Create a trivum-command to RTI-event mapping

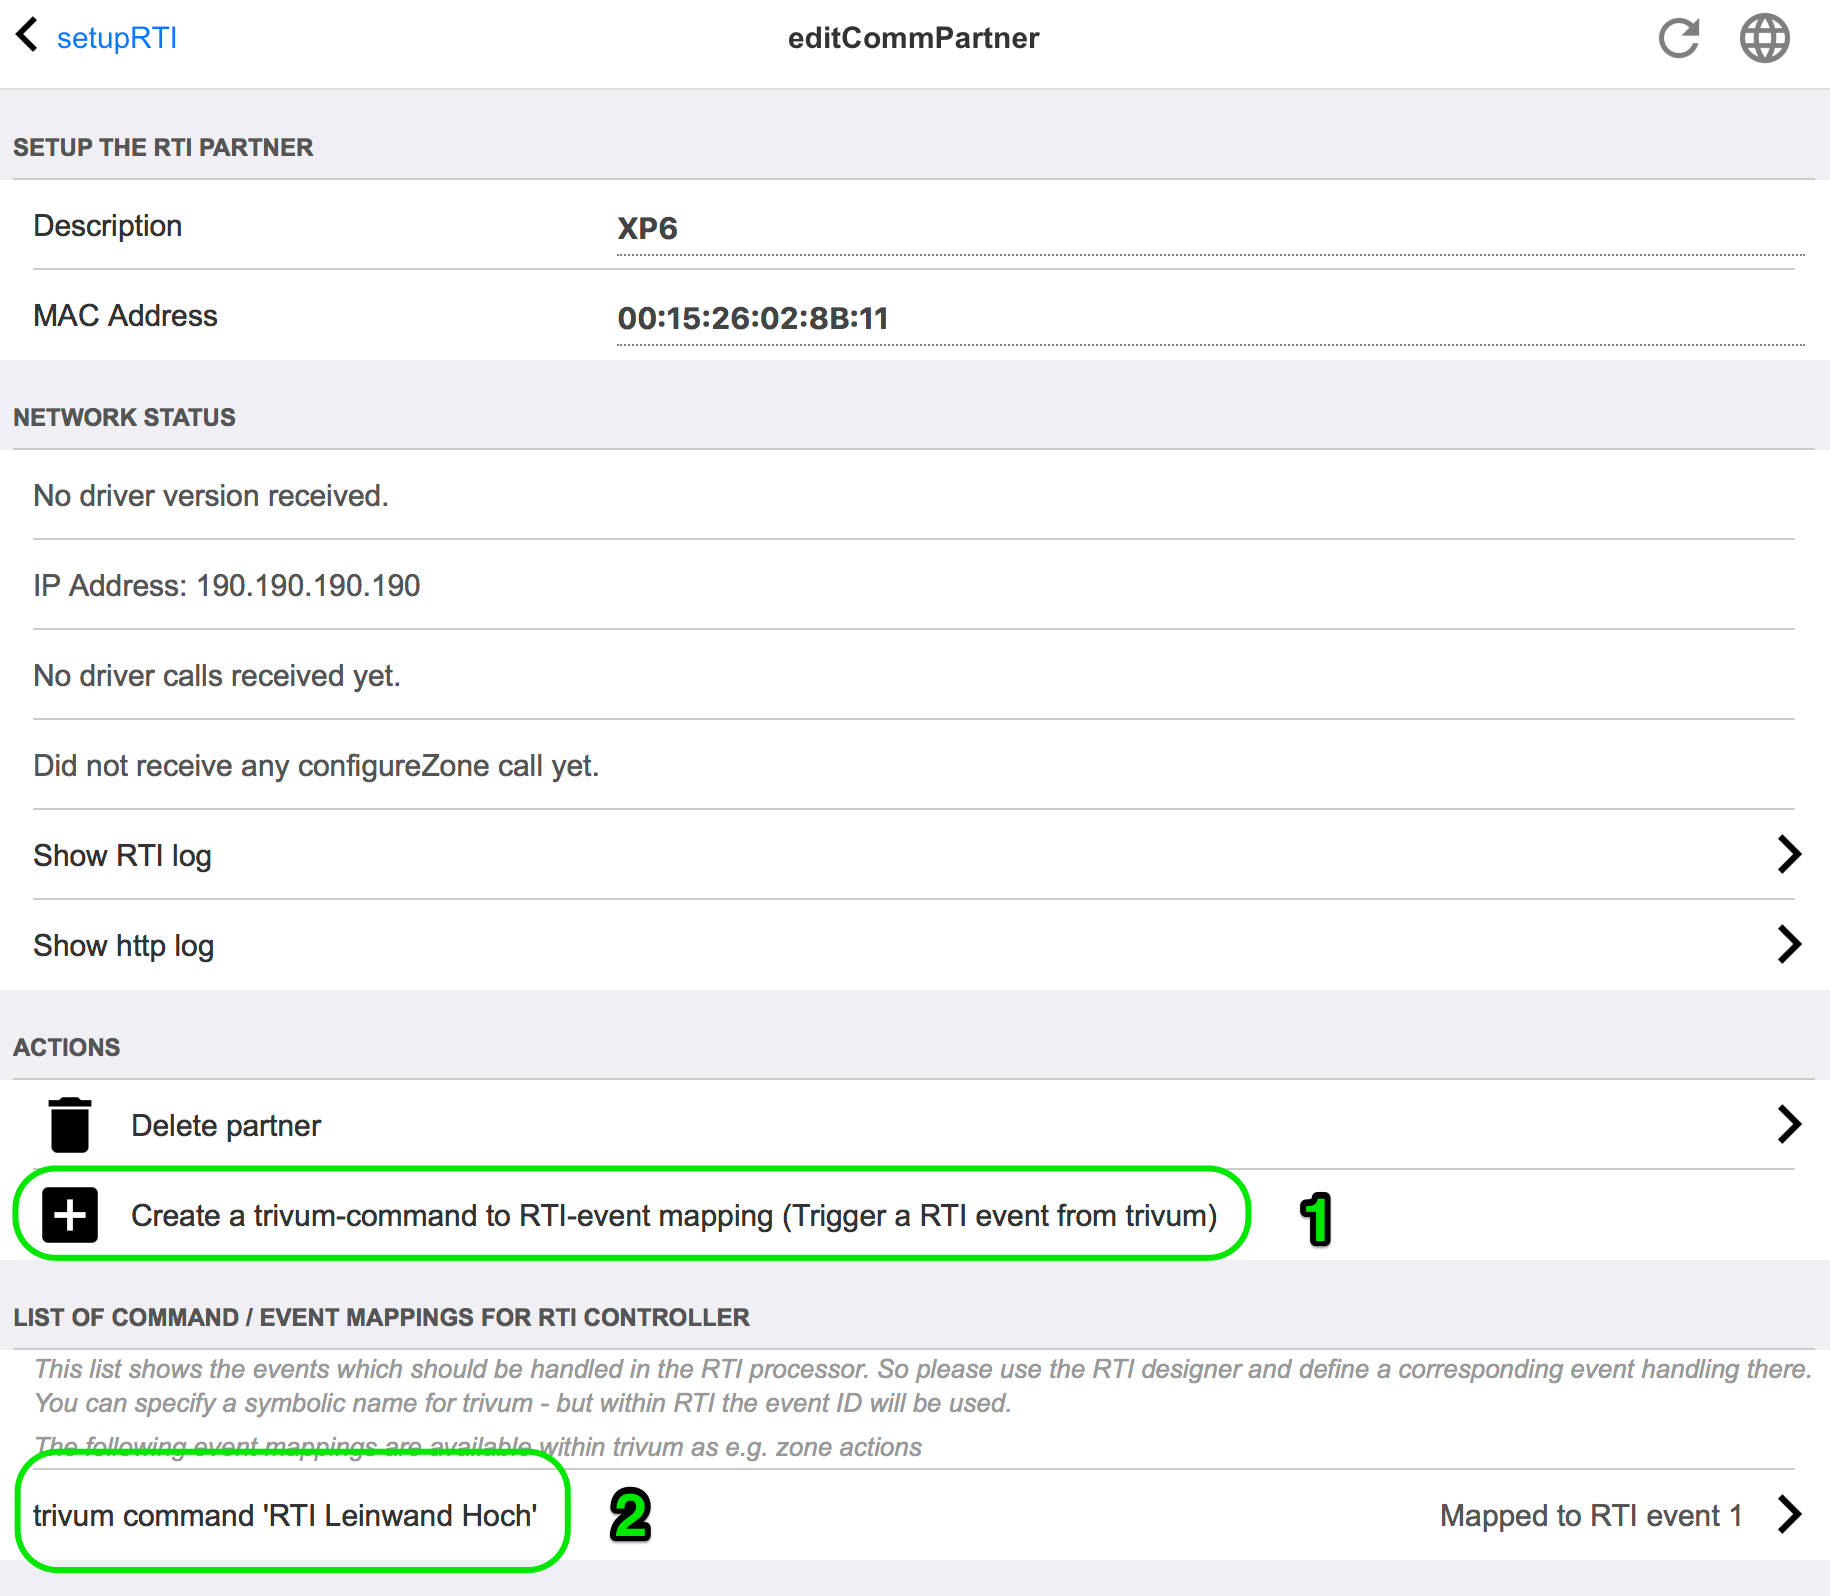674,1216
